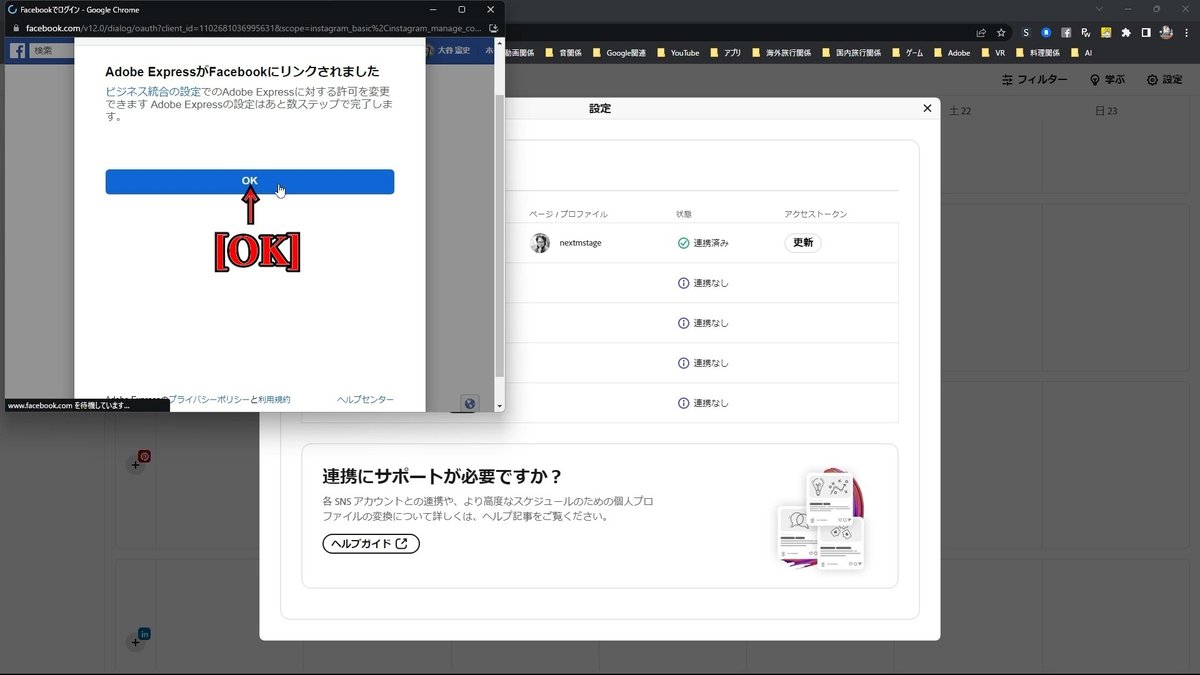The height and width of the screenshot is (675, 1200).
Task: Add a LinkedIn post with plus button
Action: 136,642
